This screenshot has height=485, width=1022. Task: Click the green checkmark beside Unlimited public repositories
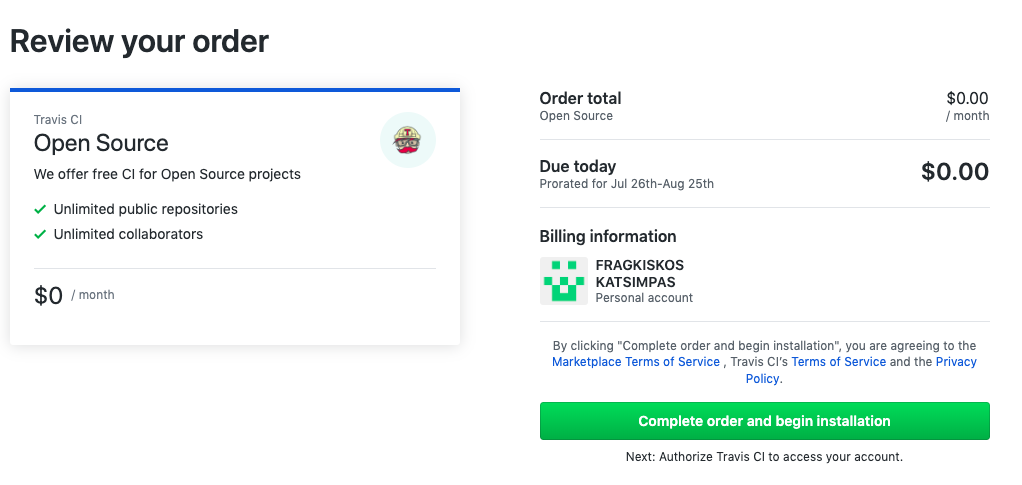tap(40, 209)
